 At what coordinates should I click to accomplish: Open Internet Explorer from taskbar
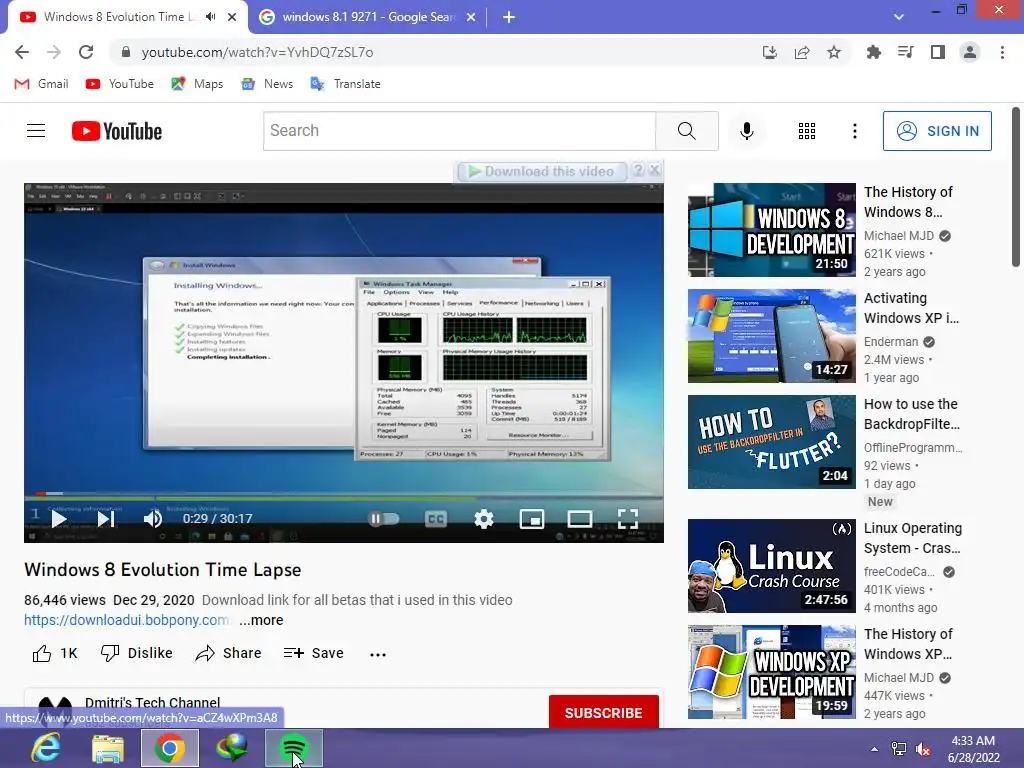46,748
